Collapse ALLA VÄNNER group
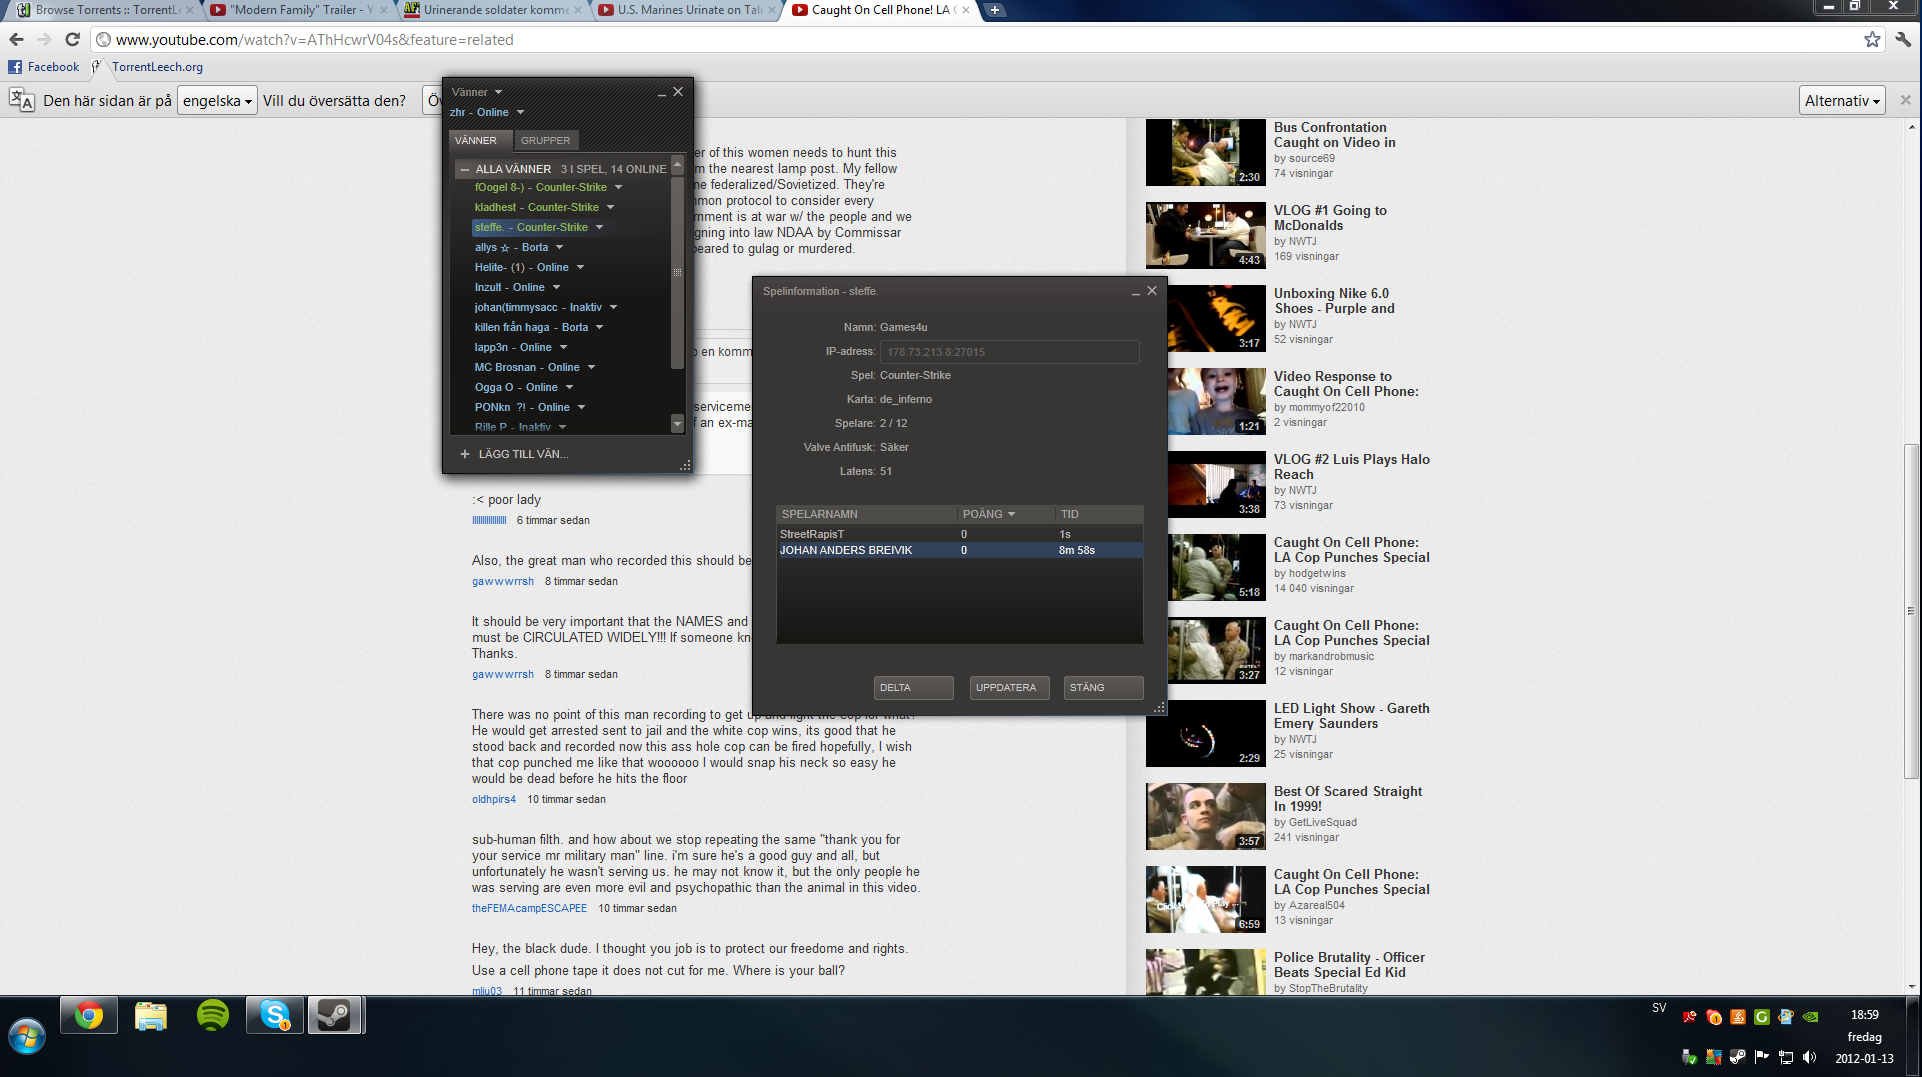This screenshot has height=1077, width=1922. click(465, 169)
